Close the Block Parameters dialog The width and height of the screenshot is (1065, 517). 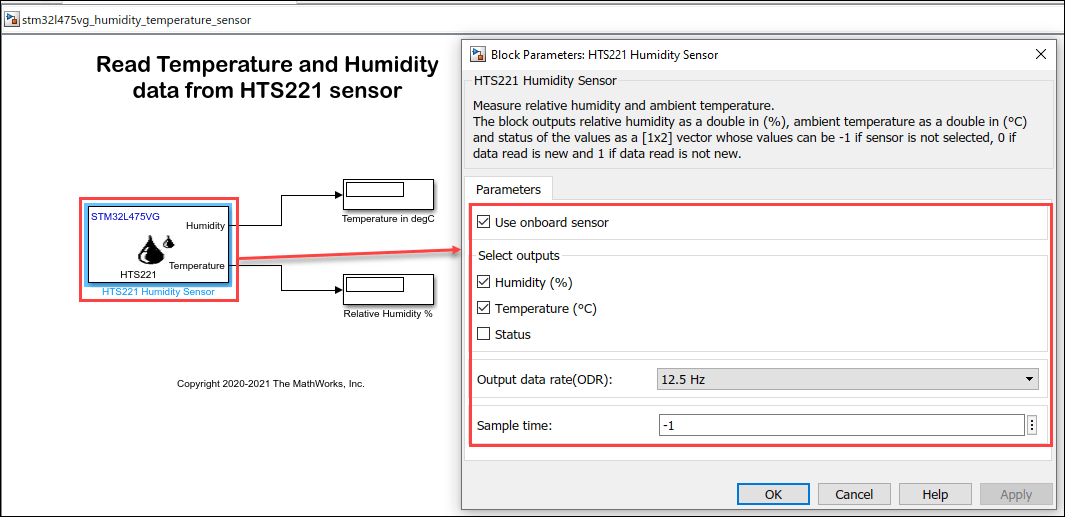point(1042,54)
